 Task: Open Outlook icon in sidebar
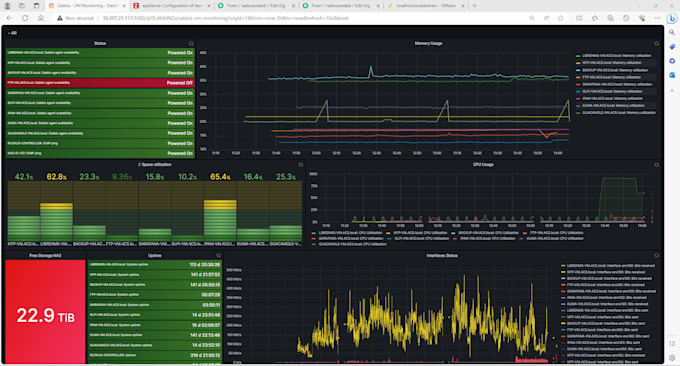click(672, 75)
